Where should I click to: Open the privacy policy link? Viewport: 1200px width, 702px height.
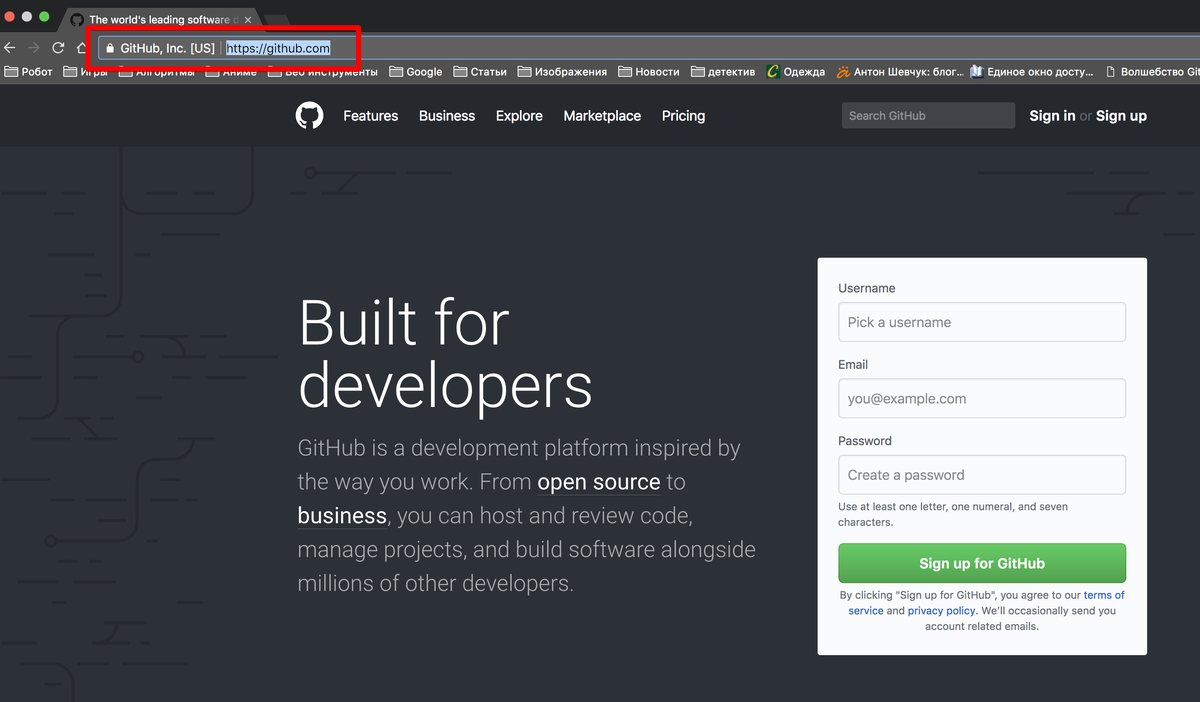941,611
